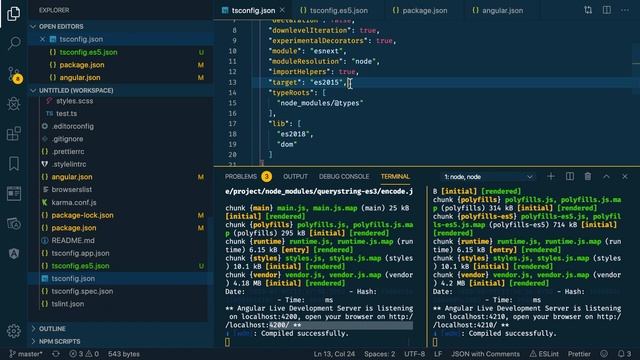Open the editor More Actions menu
640x360 pixels.
625,10
